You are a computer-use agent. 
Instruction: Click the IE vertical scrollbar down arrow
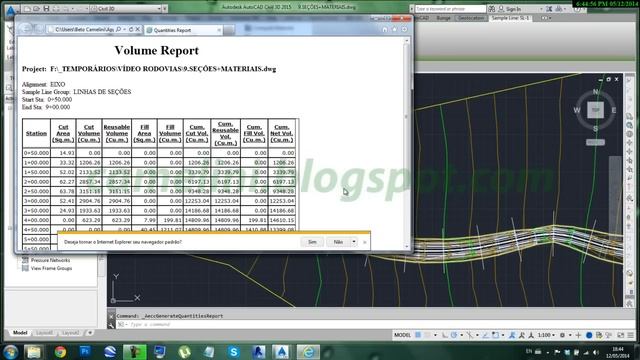(x=406, y=246)
